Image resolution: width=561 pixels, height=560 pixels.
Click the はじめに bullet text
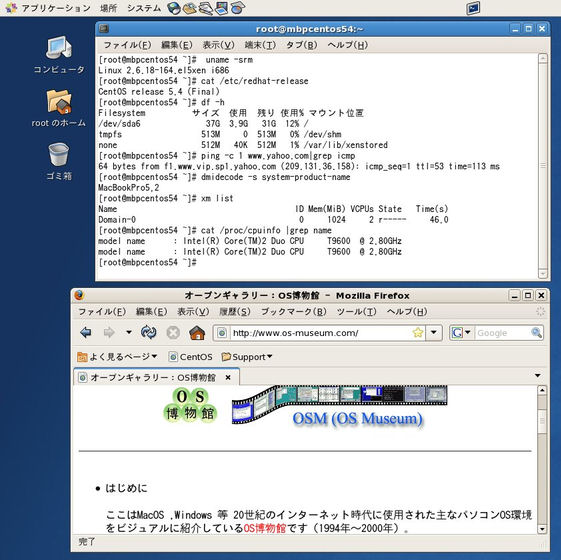click(126, 488)
